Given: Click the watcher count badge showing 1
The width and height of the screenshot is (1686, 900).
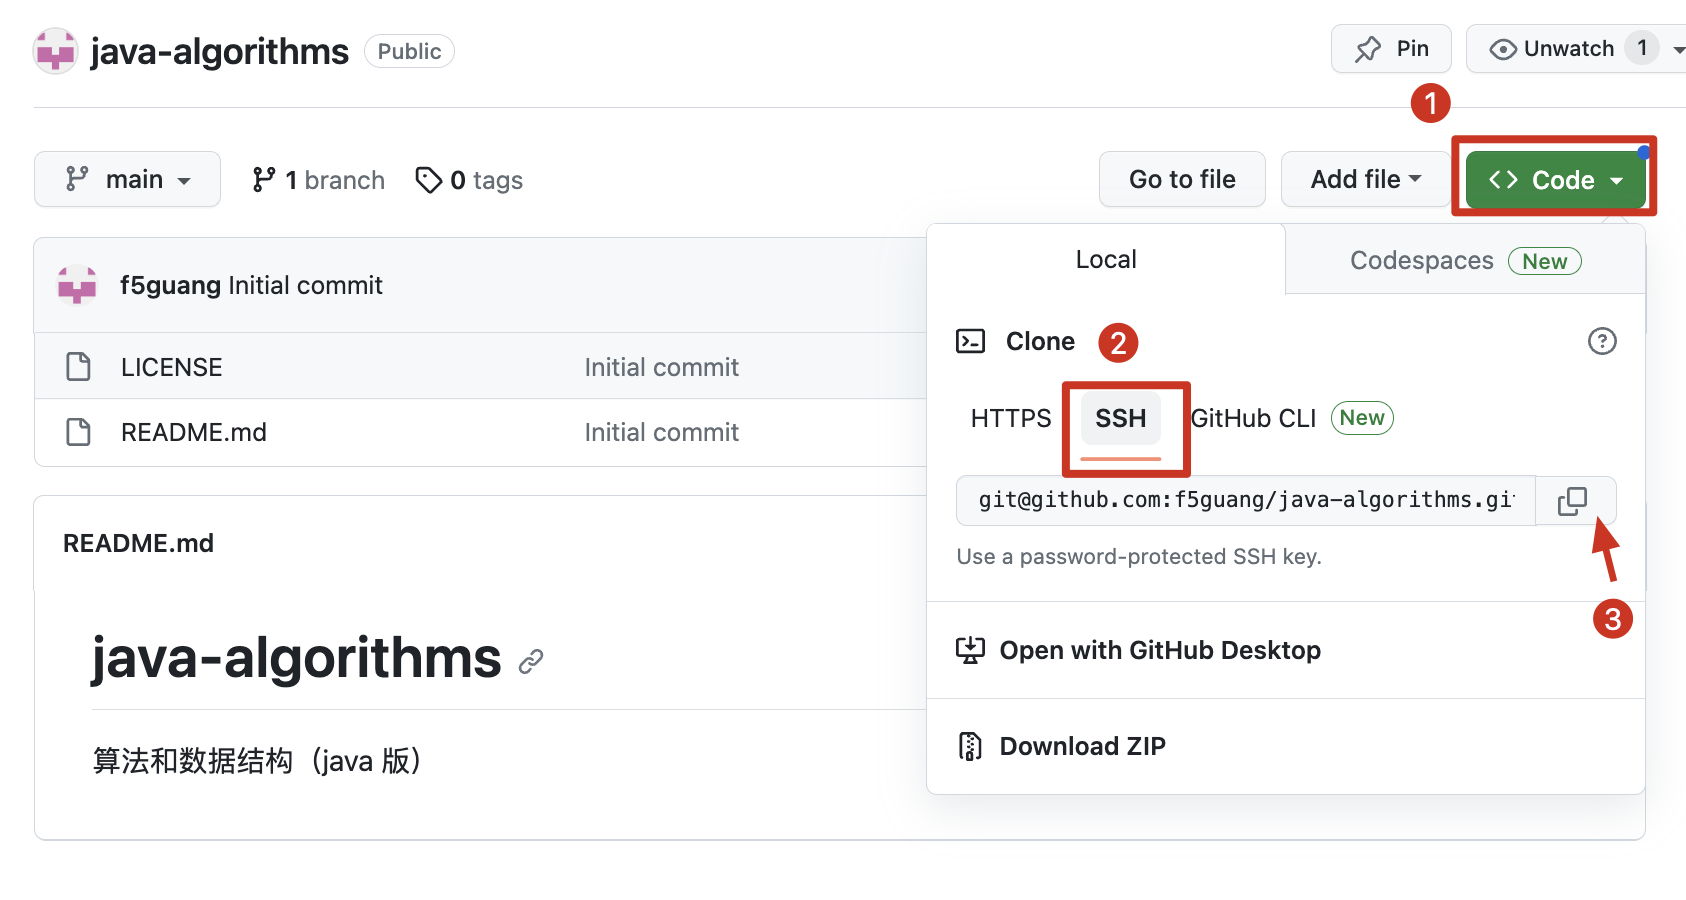Looking at the screenshot, I should coord(1642,48).
